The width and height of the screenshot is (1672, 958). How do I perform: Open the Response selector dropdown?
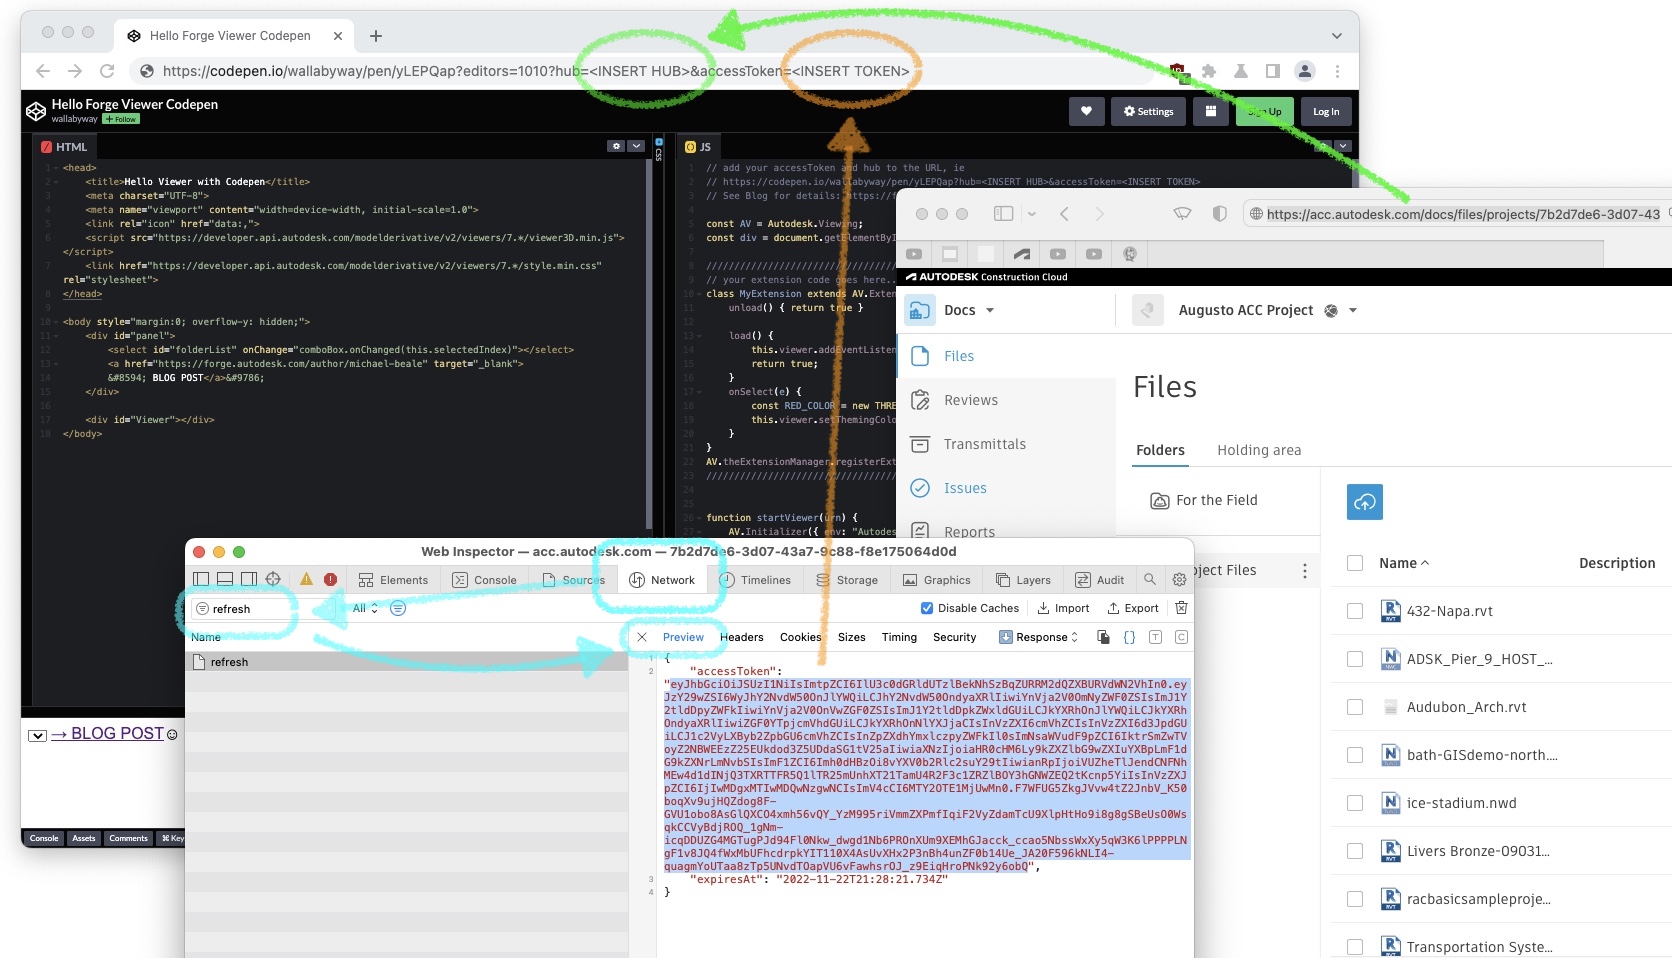tap(1039, 637)
